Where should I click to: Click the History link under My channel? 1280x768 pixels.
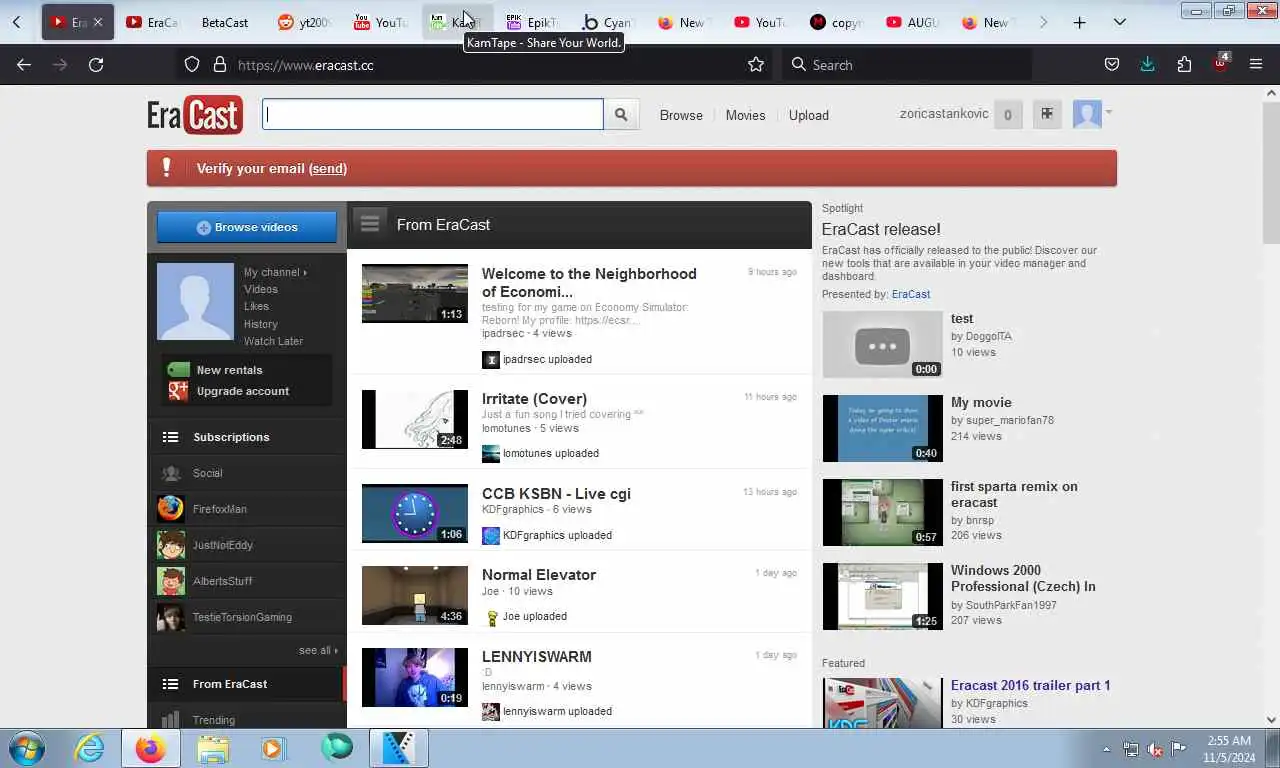pos(261,324)
